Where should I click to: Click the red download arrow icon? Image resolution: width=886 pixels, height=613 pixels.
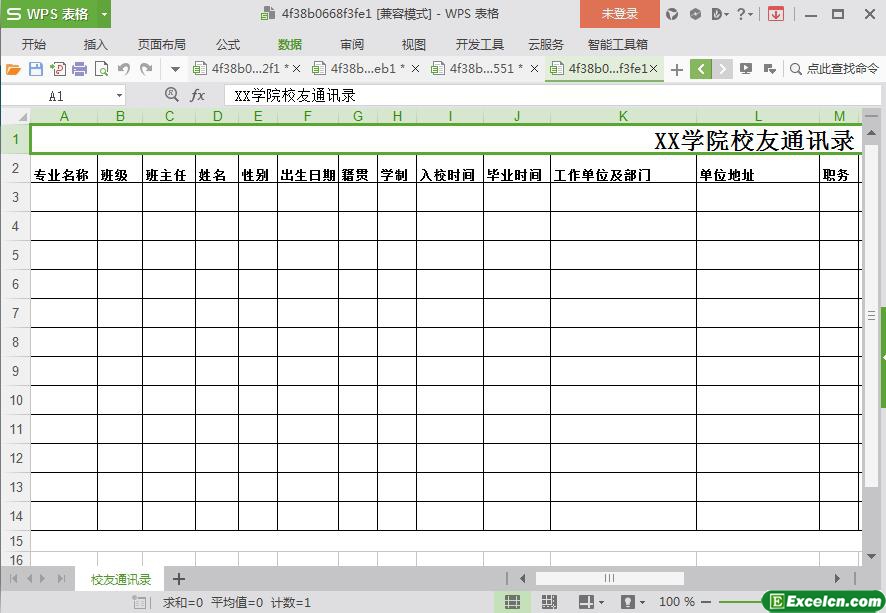pyautogui.click(x=776, y=14)
